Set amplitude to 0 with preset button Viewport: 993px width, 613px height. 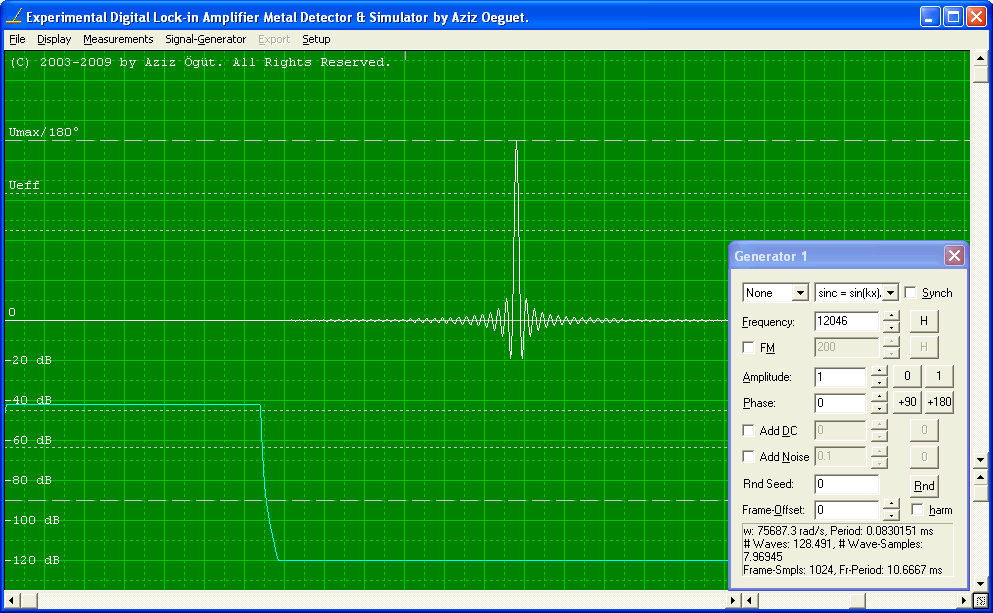tap(907, 376)
